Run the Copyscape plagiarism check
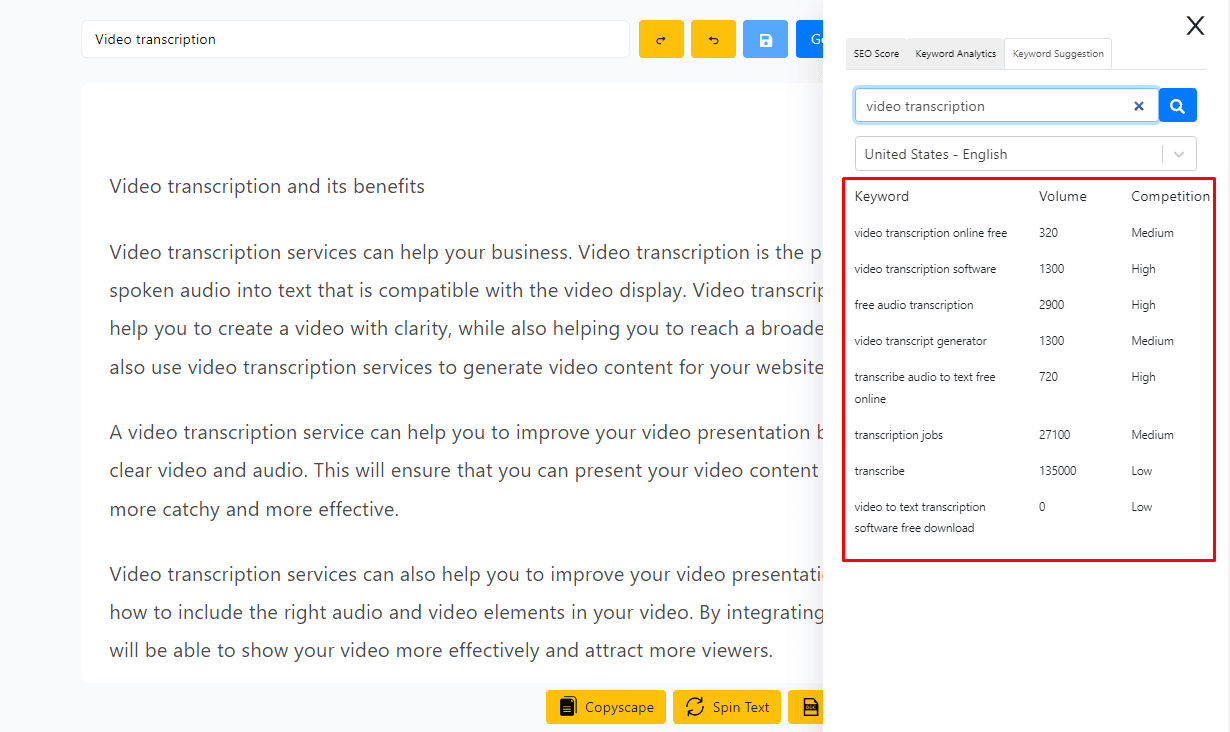This screenshot has height=732, width=1230. tap(606, 707)
